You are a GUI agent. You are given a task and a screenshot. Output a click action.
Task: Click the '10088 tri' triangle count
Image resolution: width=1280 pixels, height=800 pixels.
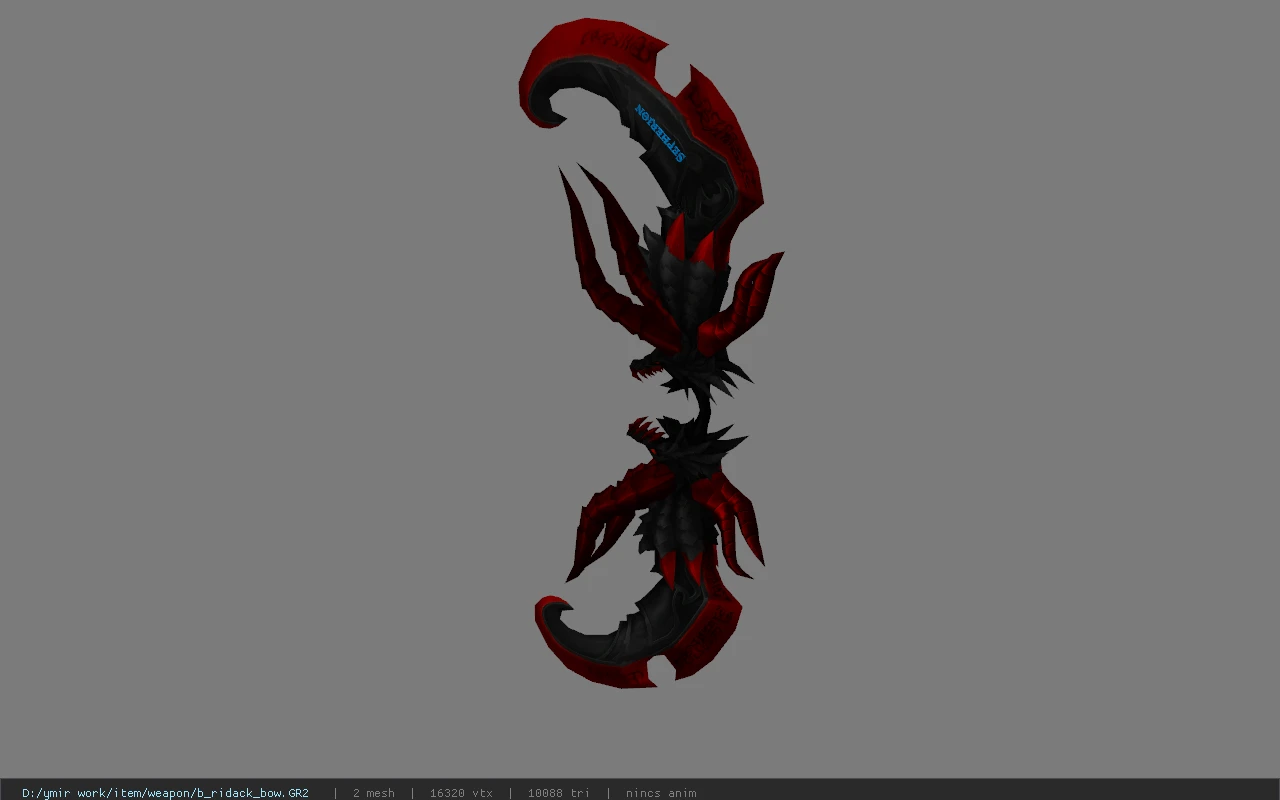pyautogui.click(x=558, y=793)
